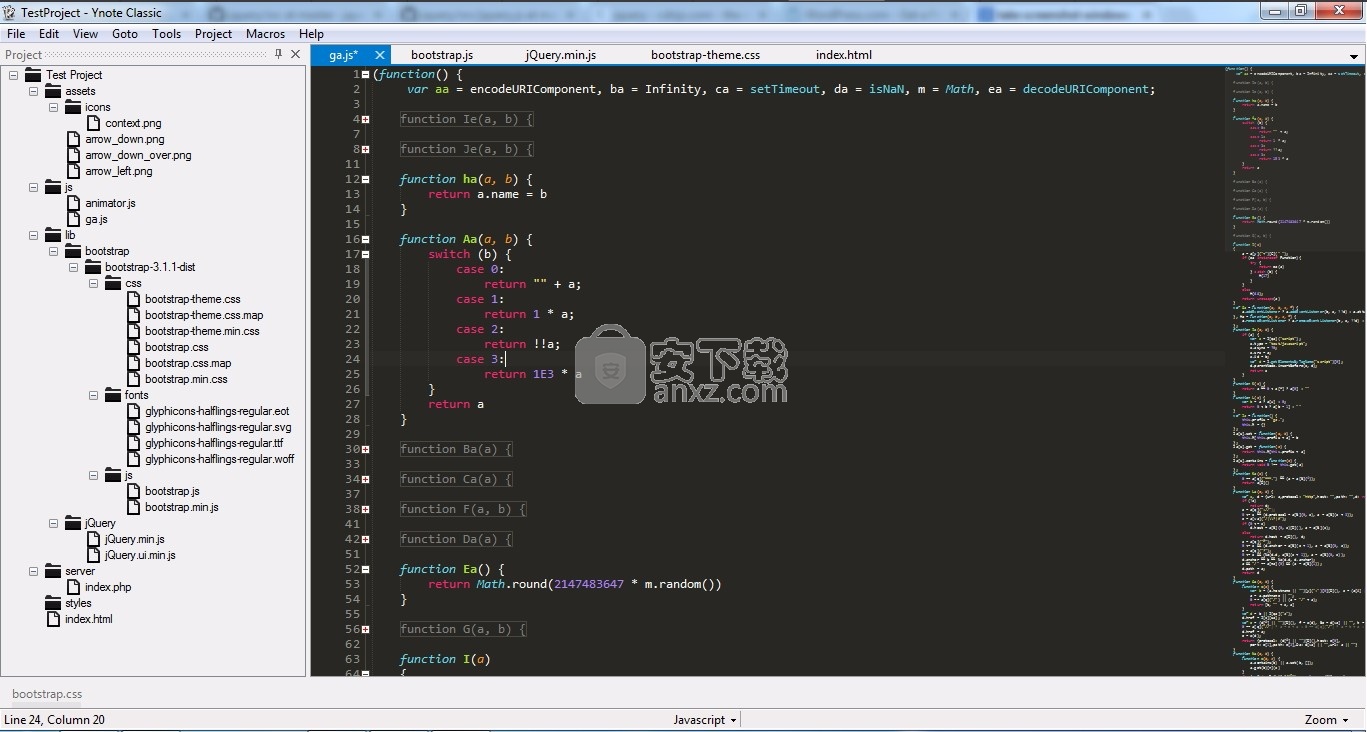Viewport: 1367px width, 732px height.
Task: Select glyphicons-halflings-regular.svg file
Action: tap(218, 427)
